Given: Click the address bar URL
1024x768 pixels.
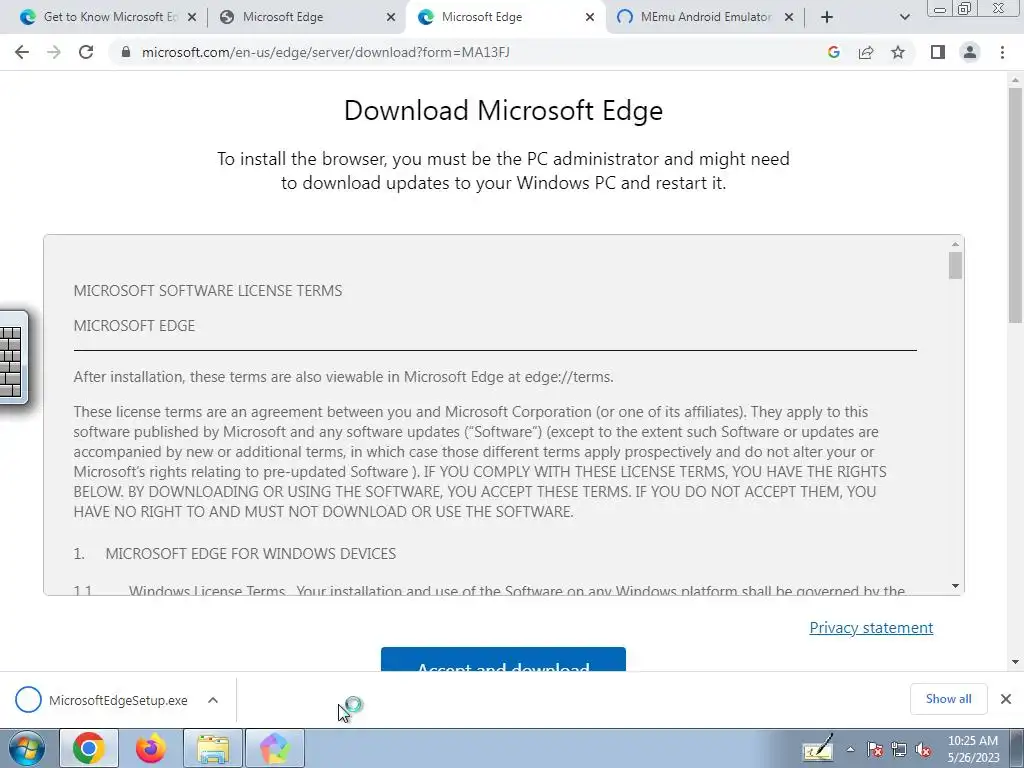Looking at the screenshot, I should tap(325, 52).
